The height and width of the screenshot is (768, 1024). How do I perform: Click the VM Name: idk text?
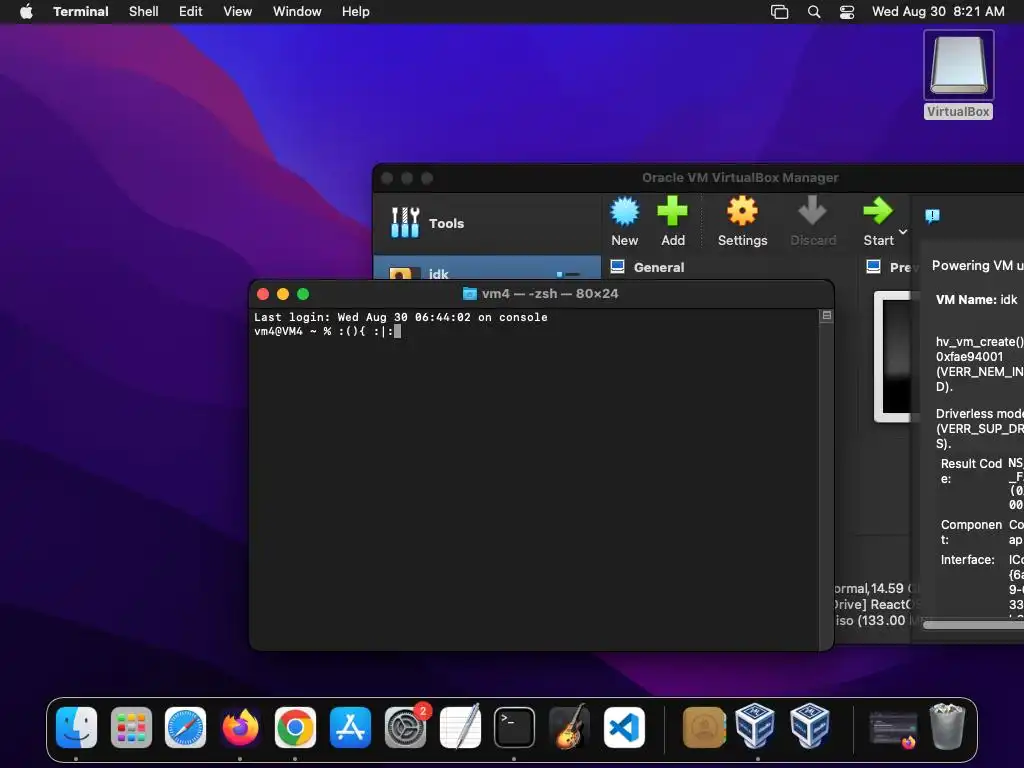976,300
